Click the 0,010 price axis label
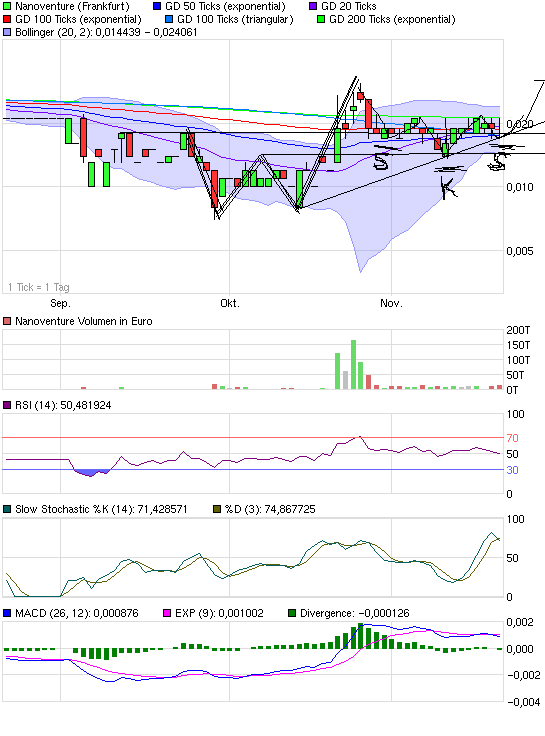 coord(520,187)
